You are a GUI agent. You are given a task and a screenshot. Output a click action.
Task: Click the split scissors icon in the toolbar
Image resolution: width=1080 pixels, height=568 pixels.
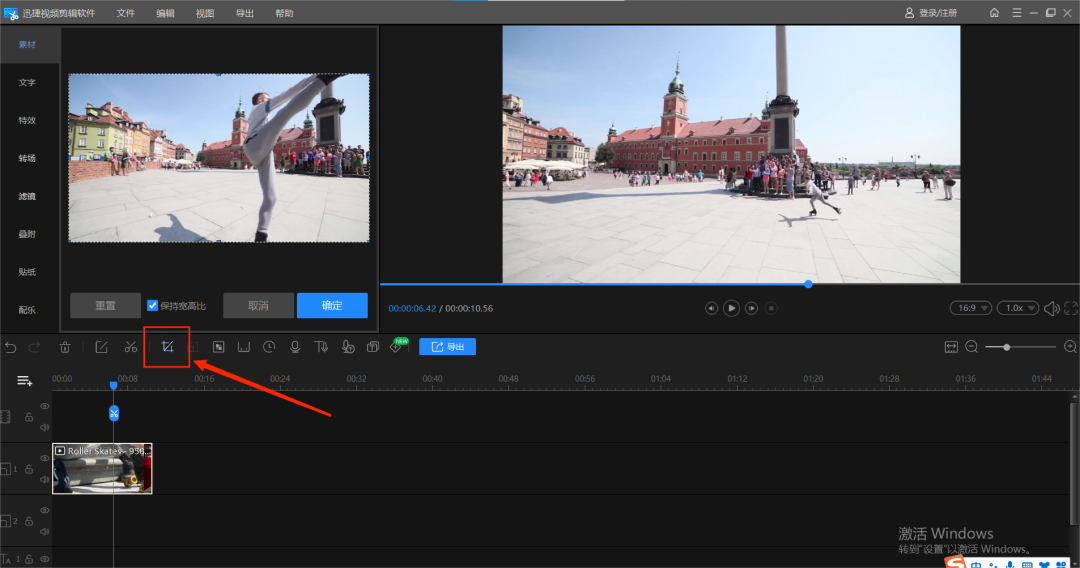point(131,347)
